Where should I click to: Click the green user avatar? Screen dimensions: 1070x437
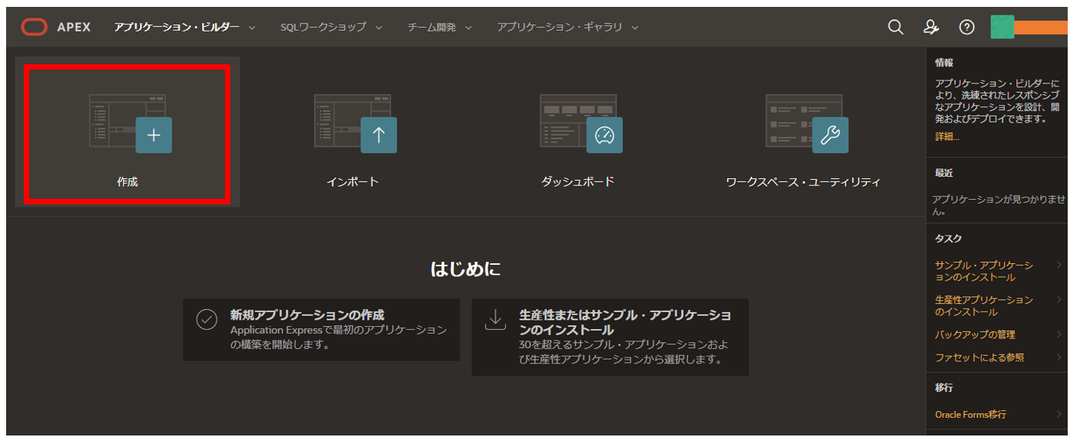click(1002, 27)
